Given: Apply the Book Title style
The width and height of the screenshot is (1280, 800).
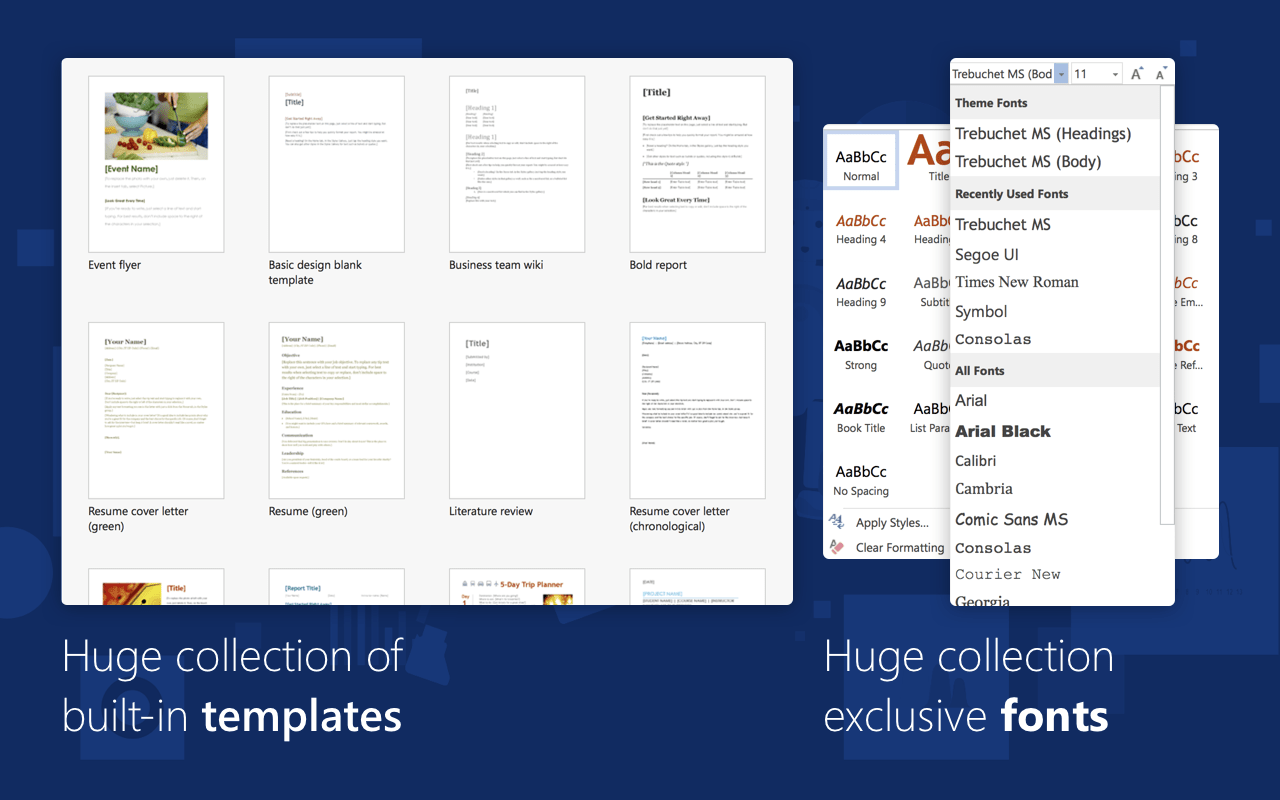Looking at the screenshot, I should coord(861,418).
